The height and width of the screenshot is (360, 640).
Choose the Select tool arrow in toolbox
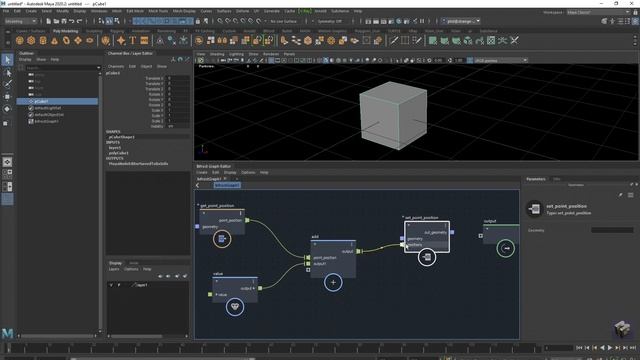click(x=7, y=60)
